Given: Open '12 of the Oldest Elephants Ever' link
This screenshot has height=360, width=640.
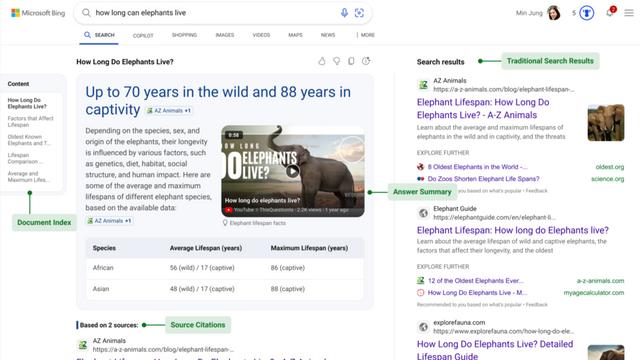Looking at the screenshot, I should pyautogui.click(x=476, y=281).
